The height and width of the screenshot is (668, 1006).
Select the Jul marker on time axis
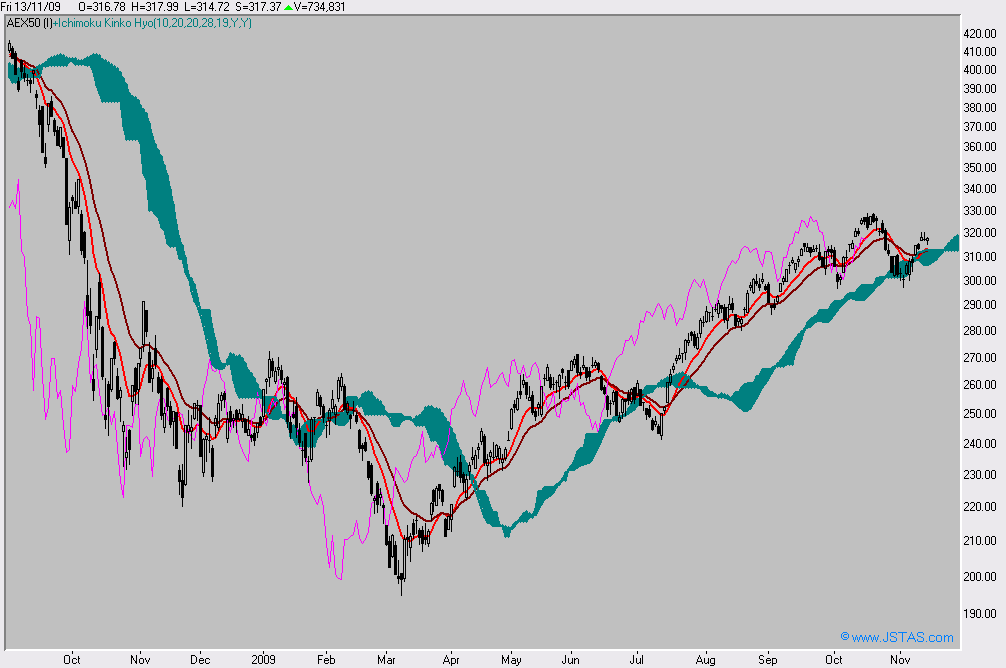coord(636,661)
